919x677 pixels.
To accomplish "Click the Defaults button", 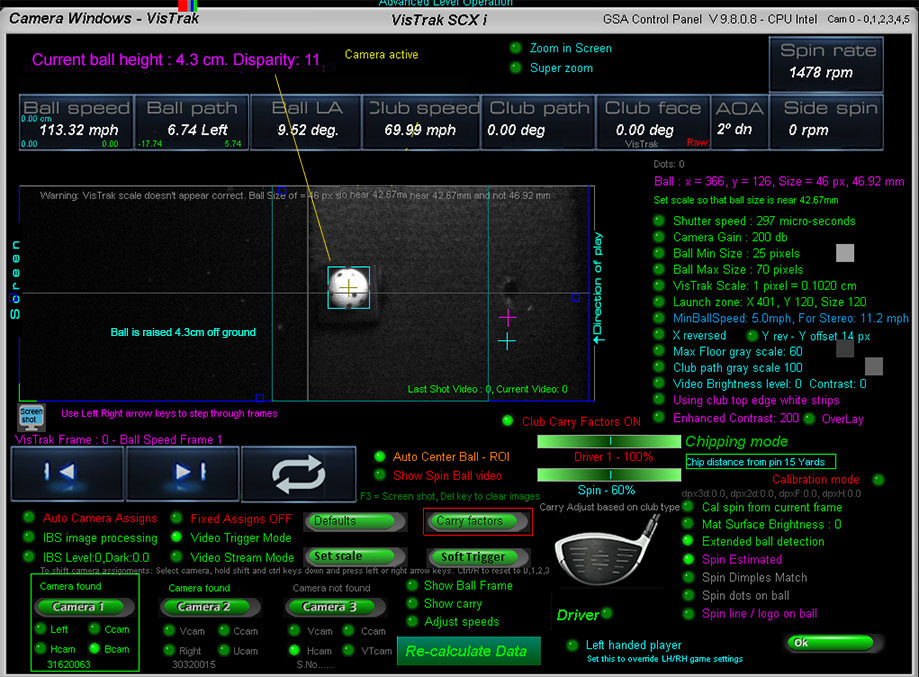I will point(355,521).
